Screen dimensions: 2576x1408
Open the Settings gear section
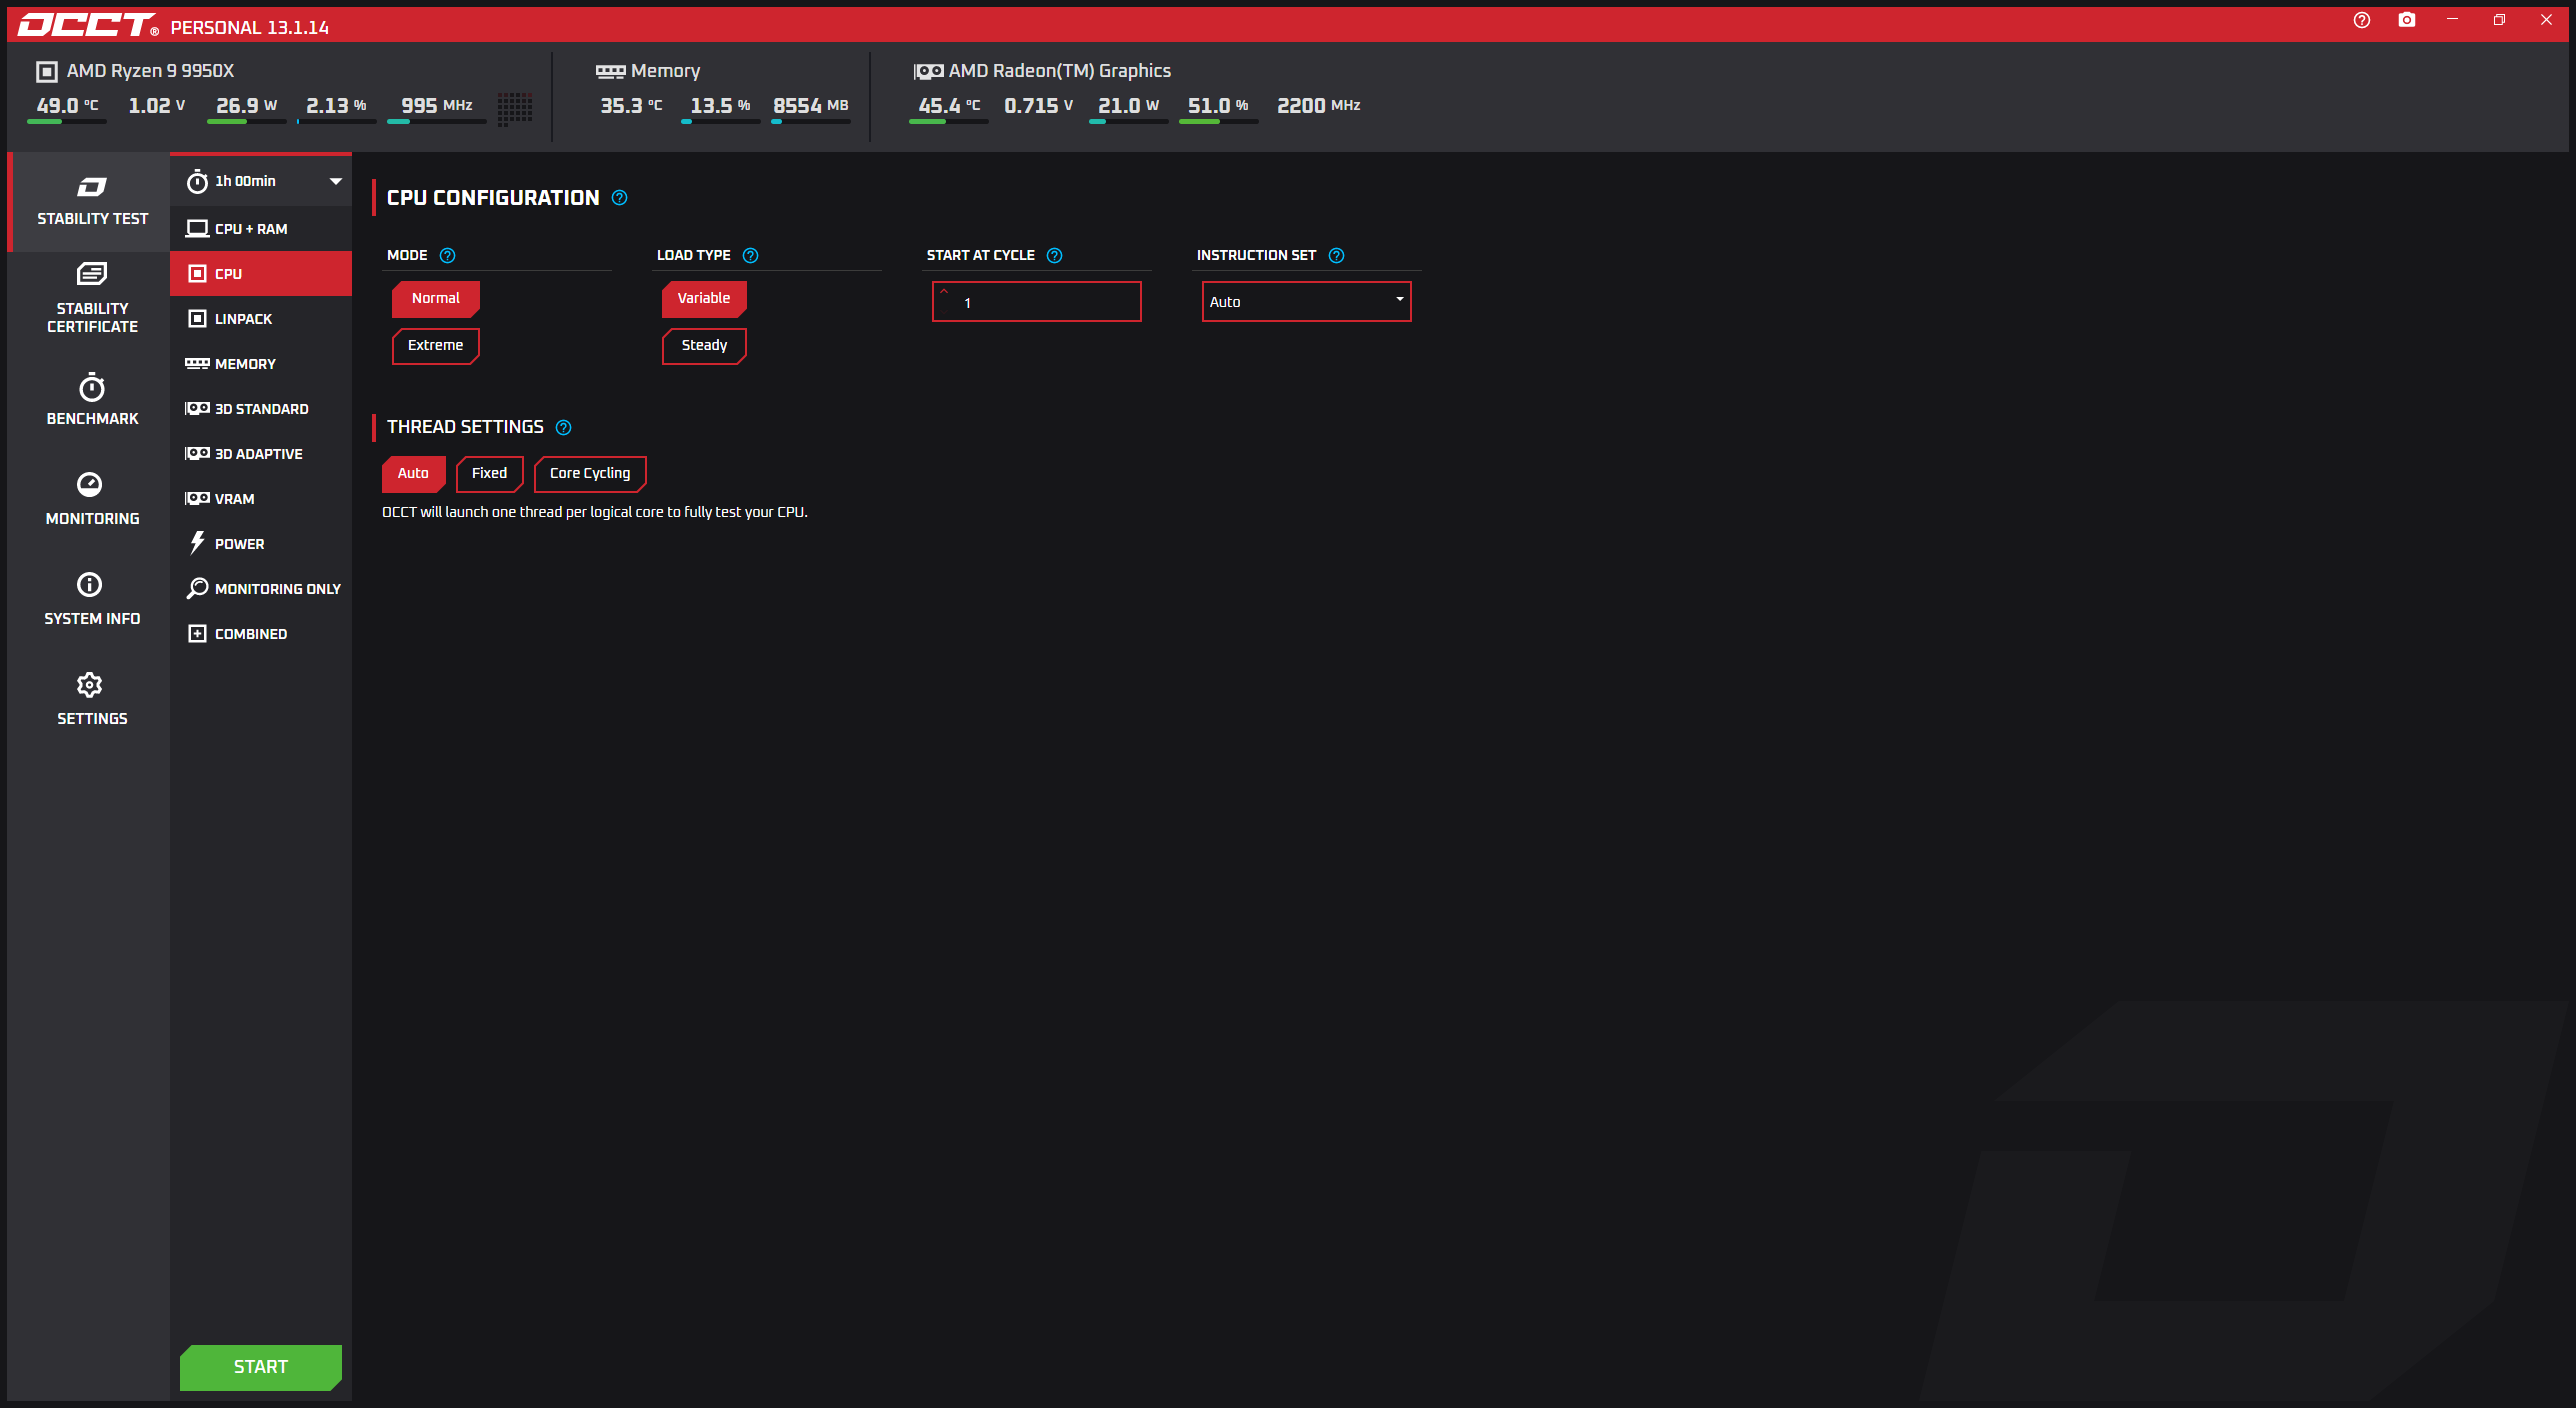point(92,698)
